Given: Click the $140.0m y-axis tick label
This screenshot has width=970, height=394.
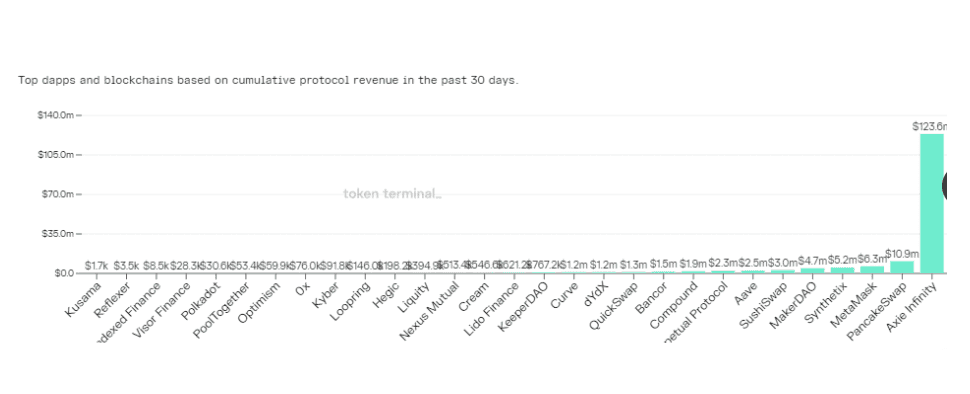Looking at the screenshot, I should coord(56,115).
